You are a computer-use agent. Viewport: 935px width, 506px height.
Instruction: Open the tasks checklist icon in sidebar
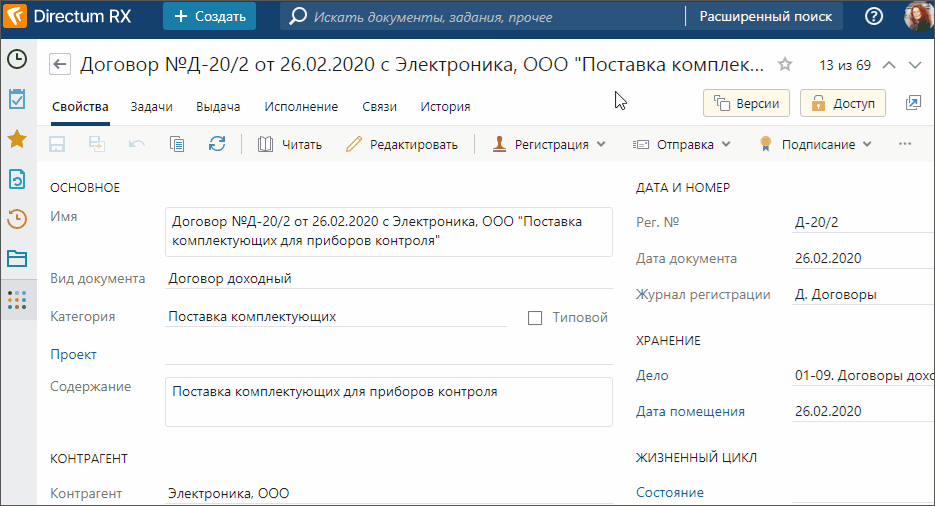pyautogui.click(x=17, y=99)
